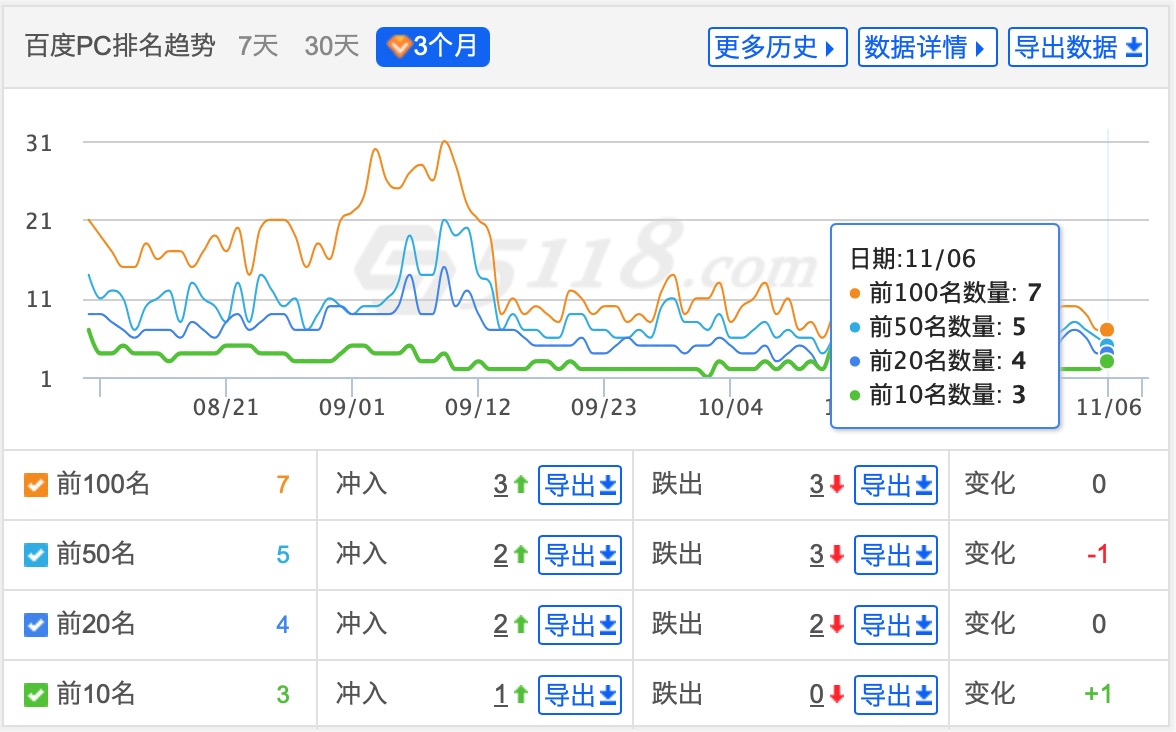This screenshot has height=732, width=1176.
Task: Export the 前100名 跌出 data
Action: [896, 485]
